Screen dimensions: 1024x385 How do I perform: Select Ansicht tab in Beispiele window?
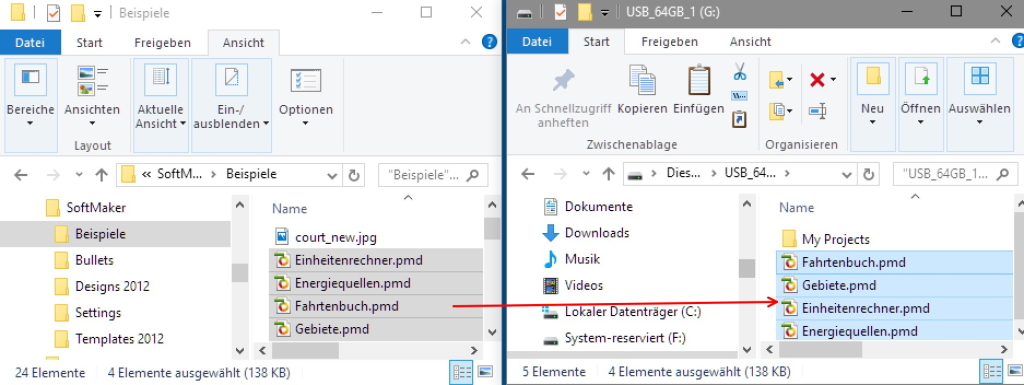[244, 42]
